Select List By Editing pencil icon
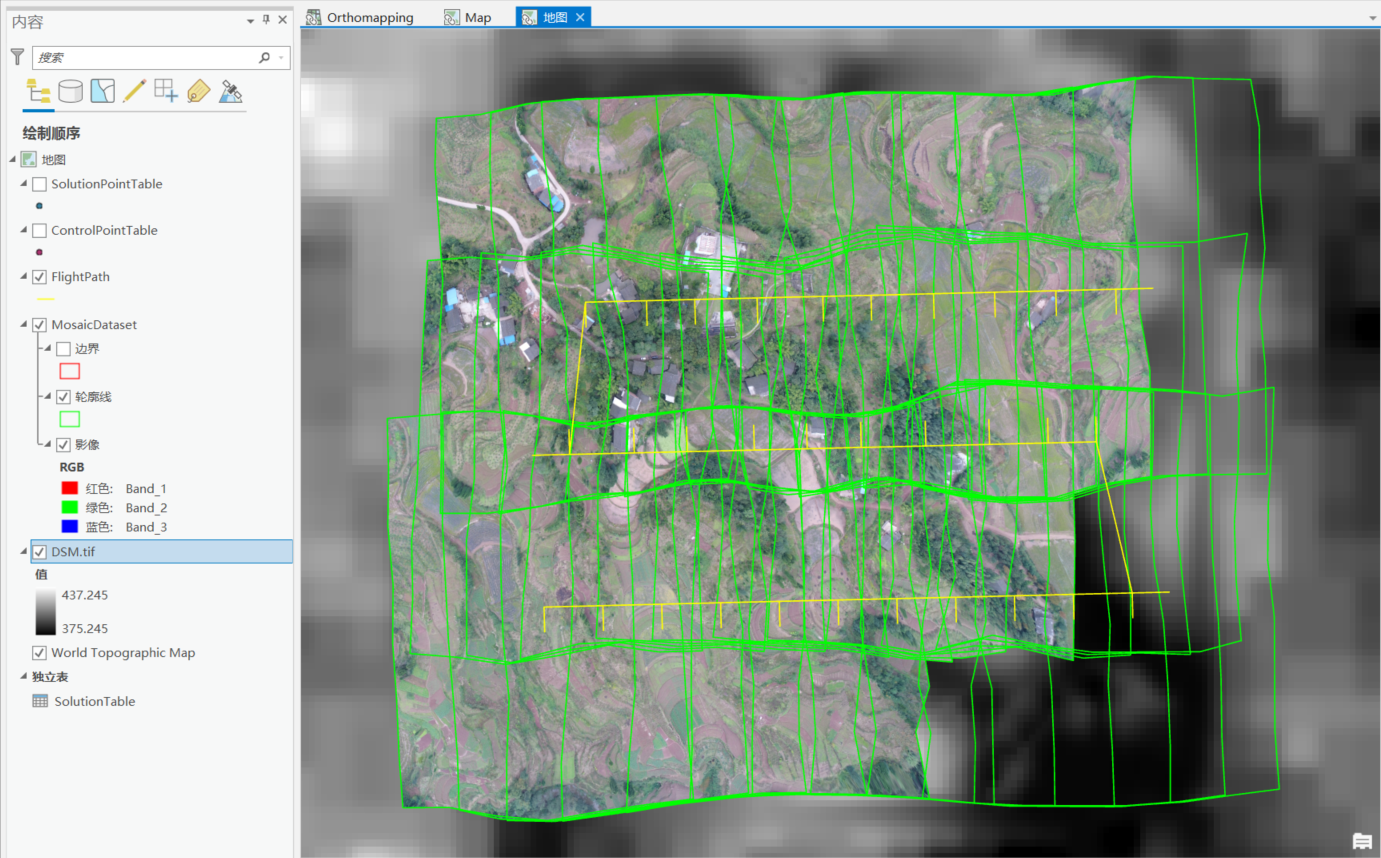Screen dimensions: 1381x858 pos(134,92)
